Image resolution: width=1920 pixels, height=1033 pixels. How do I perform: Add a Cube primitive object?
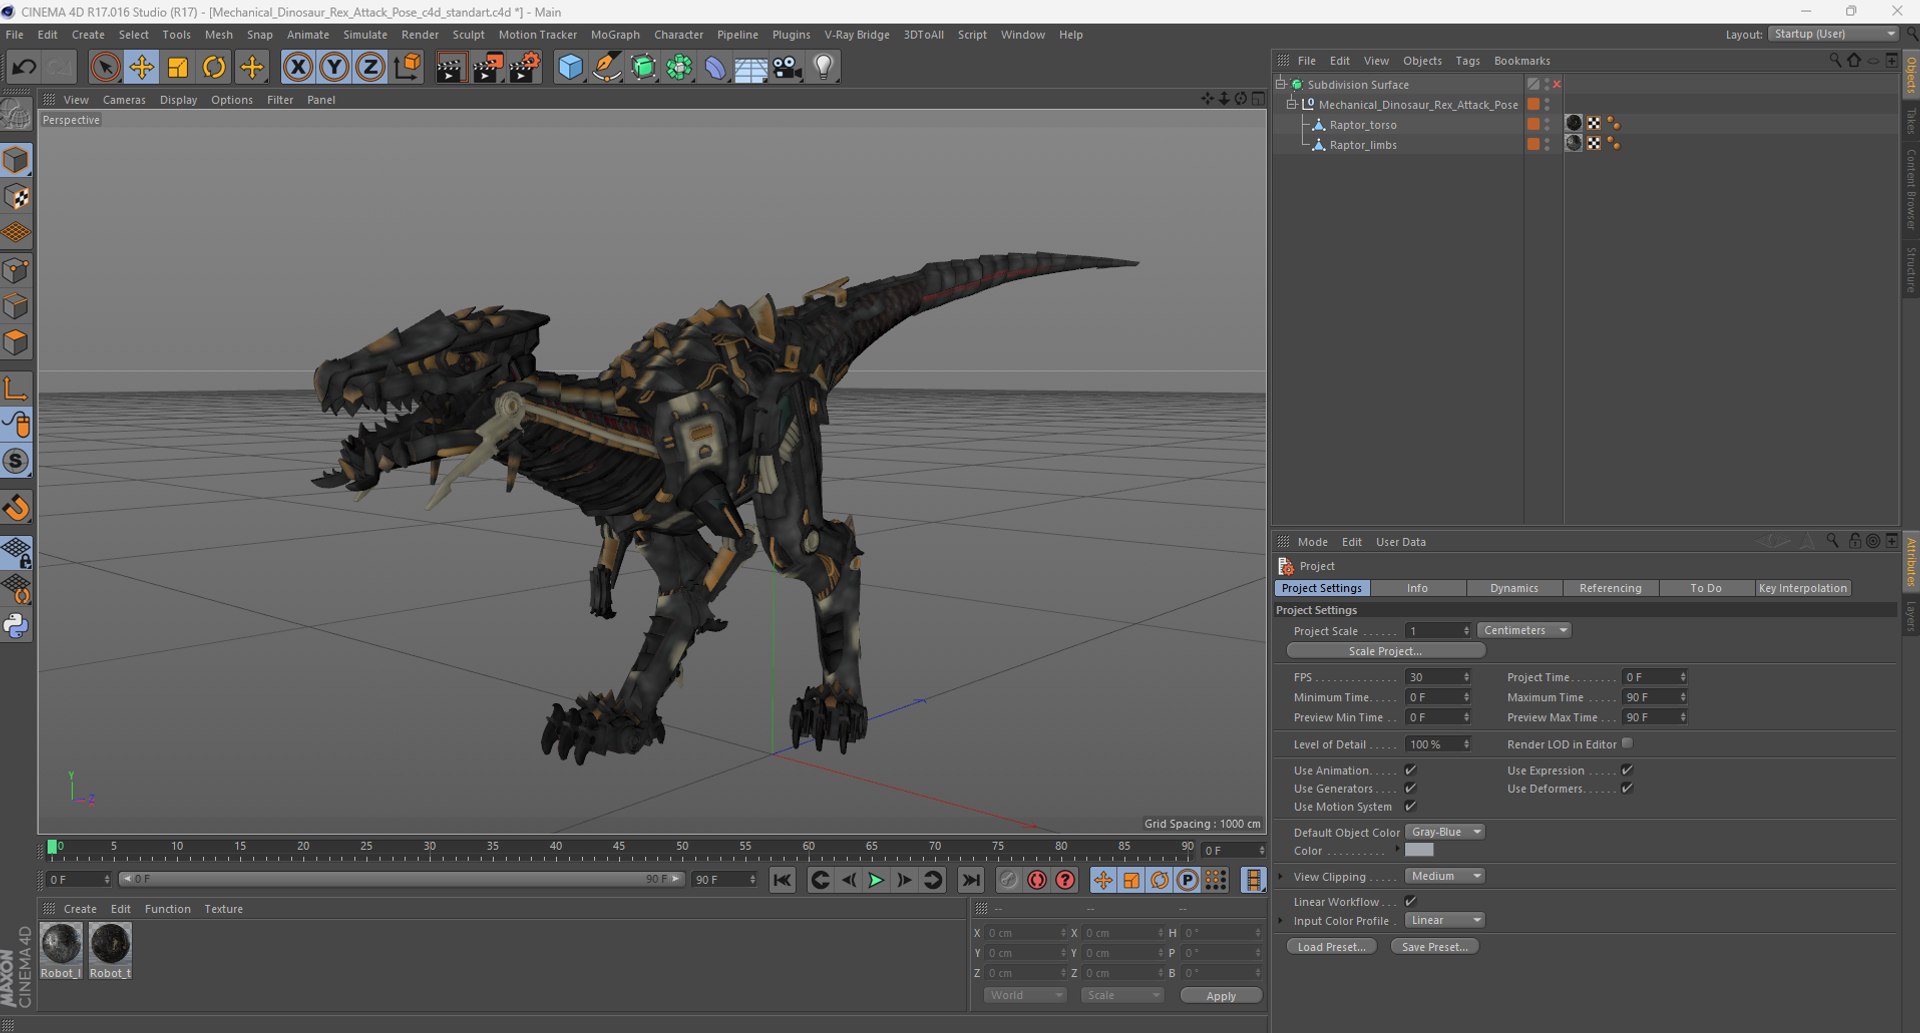point(570,67)
